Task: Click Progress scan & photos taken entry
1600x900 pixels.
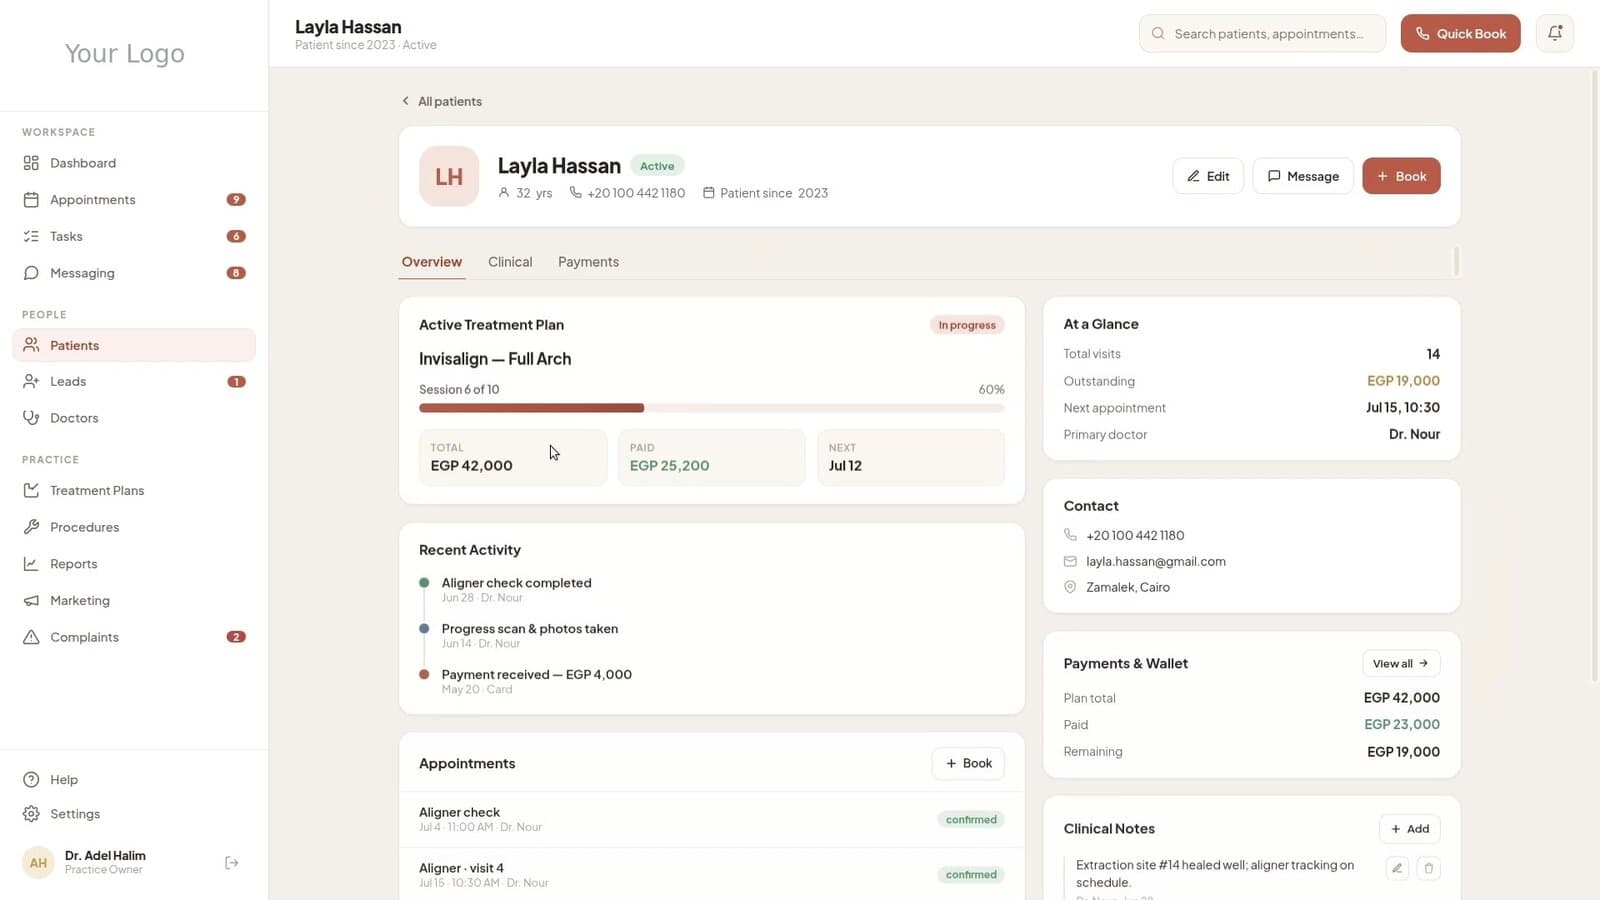Action: (530, 629)
